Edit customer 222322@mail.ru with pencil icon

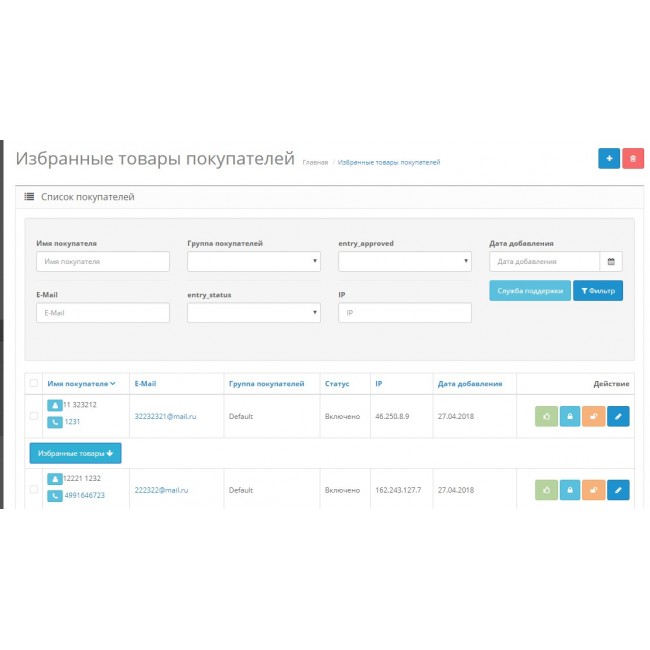click(618, 490)
